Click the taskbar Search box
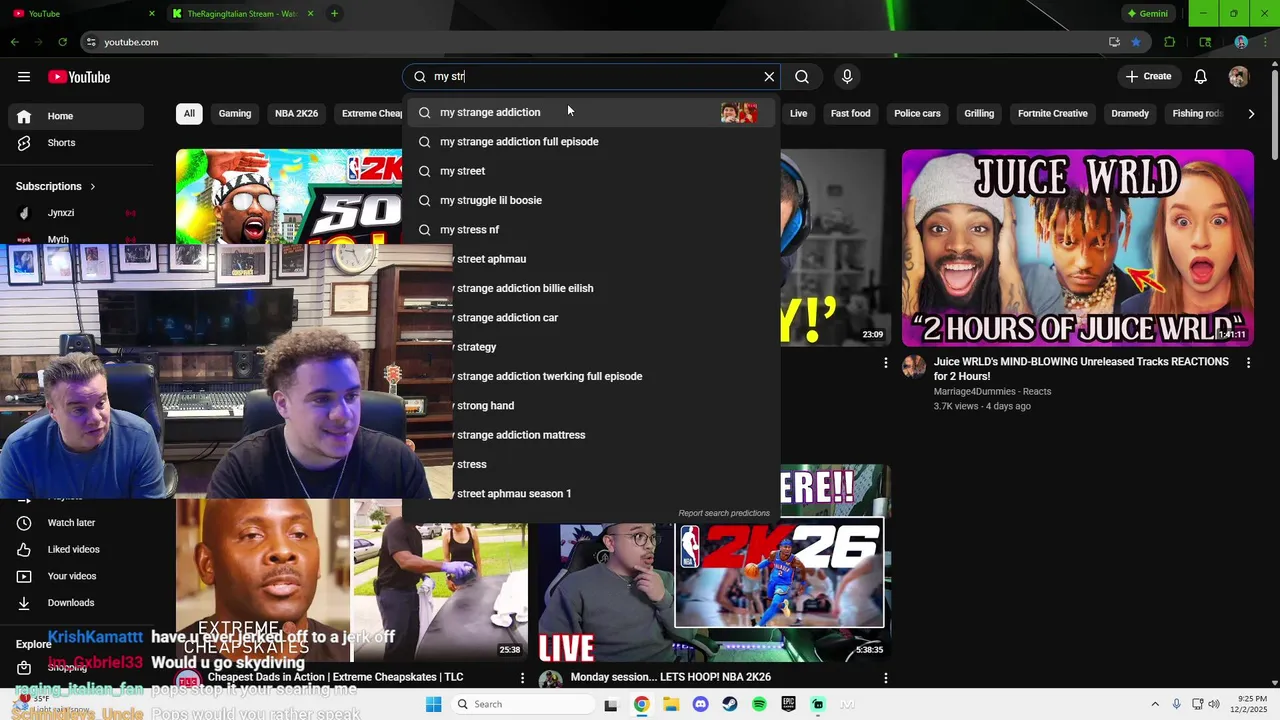This screenshot has width=1280, height=720. [522, 704]
